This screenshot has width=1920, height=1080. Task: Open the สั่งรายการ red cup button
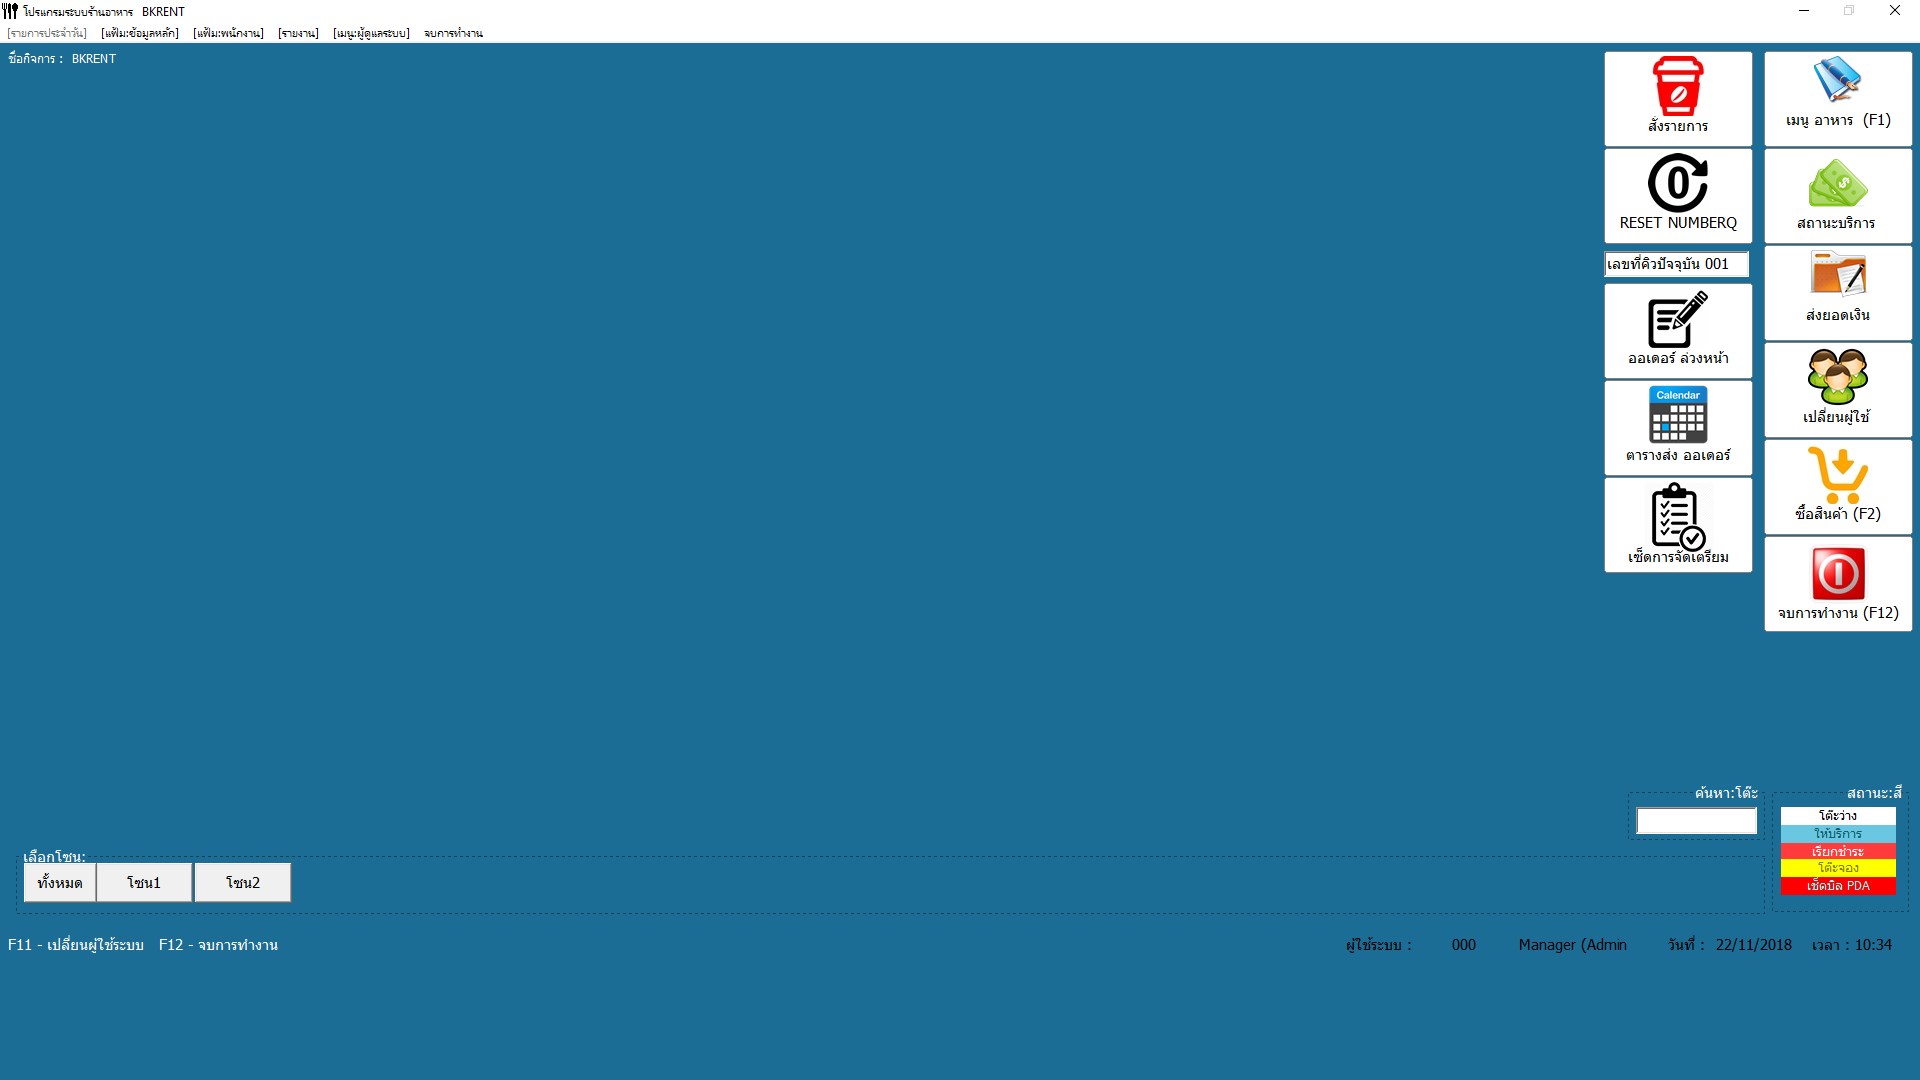1678,98
